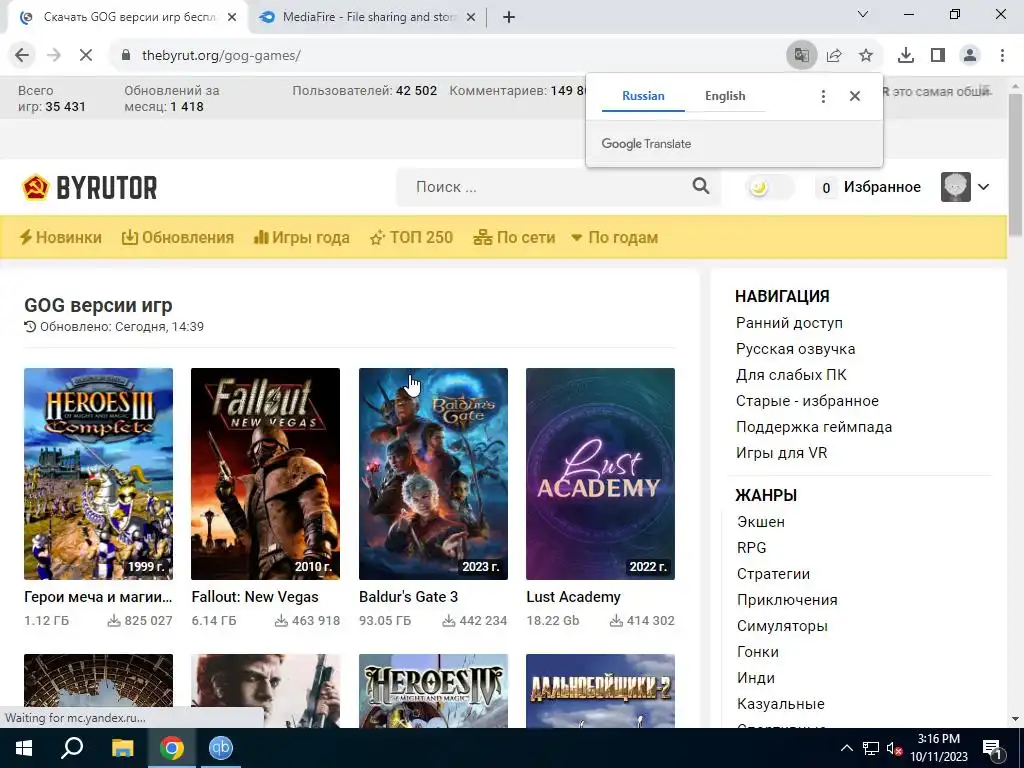This screenshot has height=768, width=1024.
Task: Select the Russian tab in translate popup
Action: [x=643, y=96]
